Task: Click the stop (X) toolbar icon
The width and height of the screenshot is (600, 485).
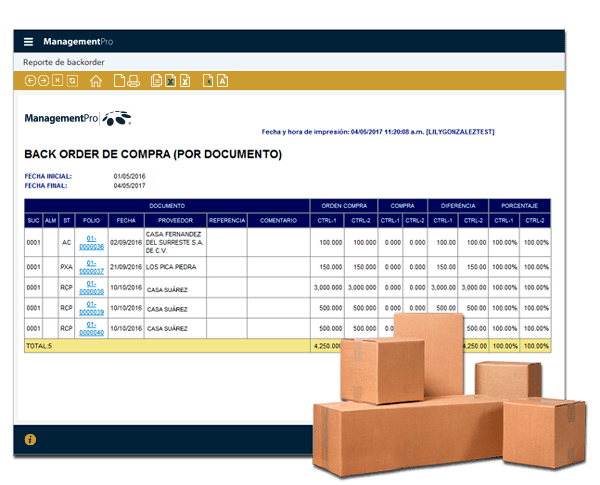Action: (x=57, y=80)
